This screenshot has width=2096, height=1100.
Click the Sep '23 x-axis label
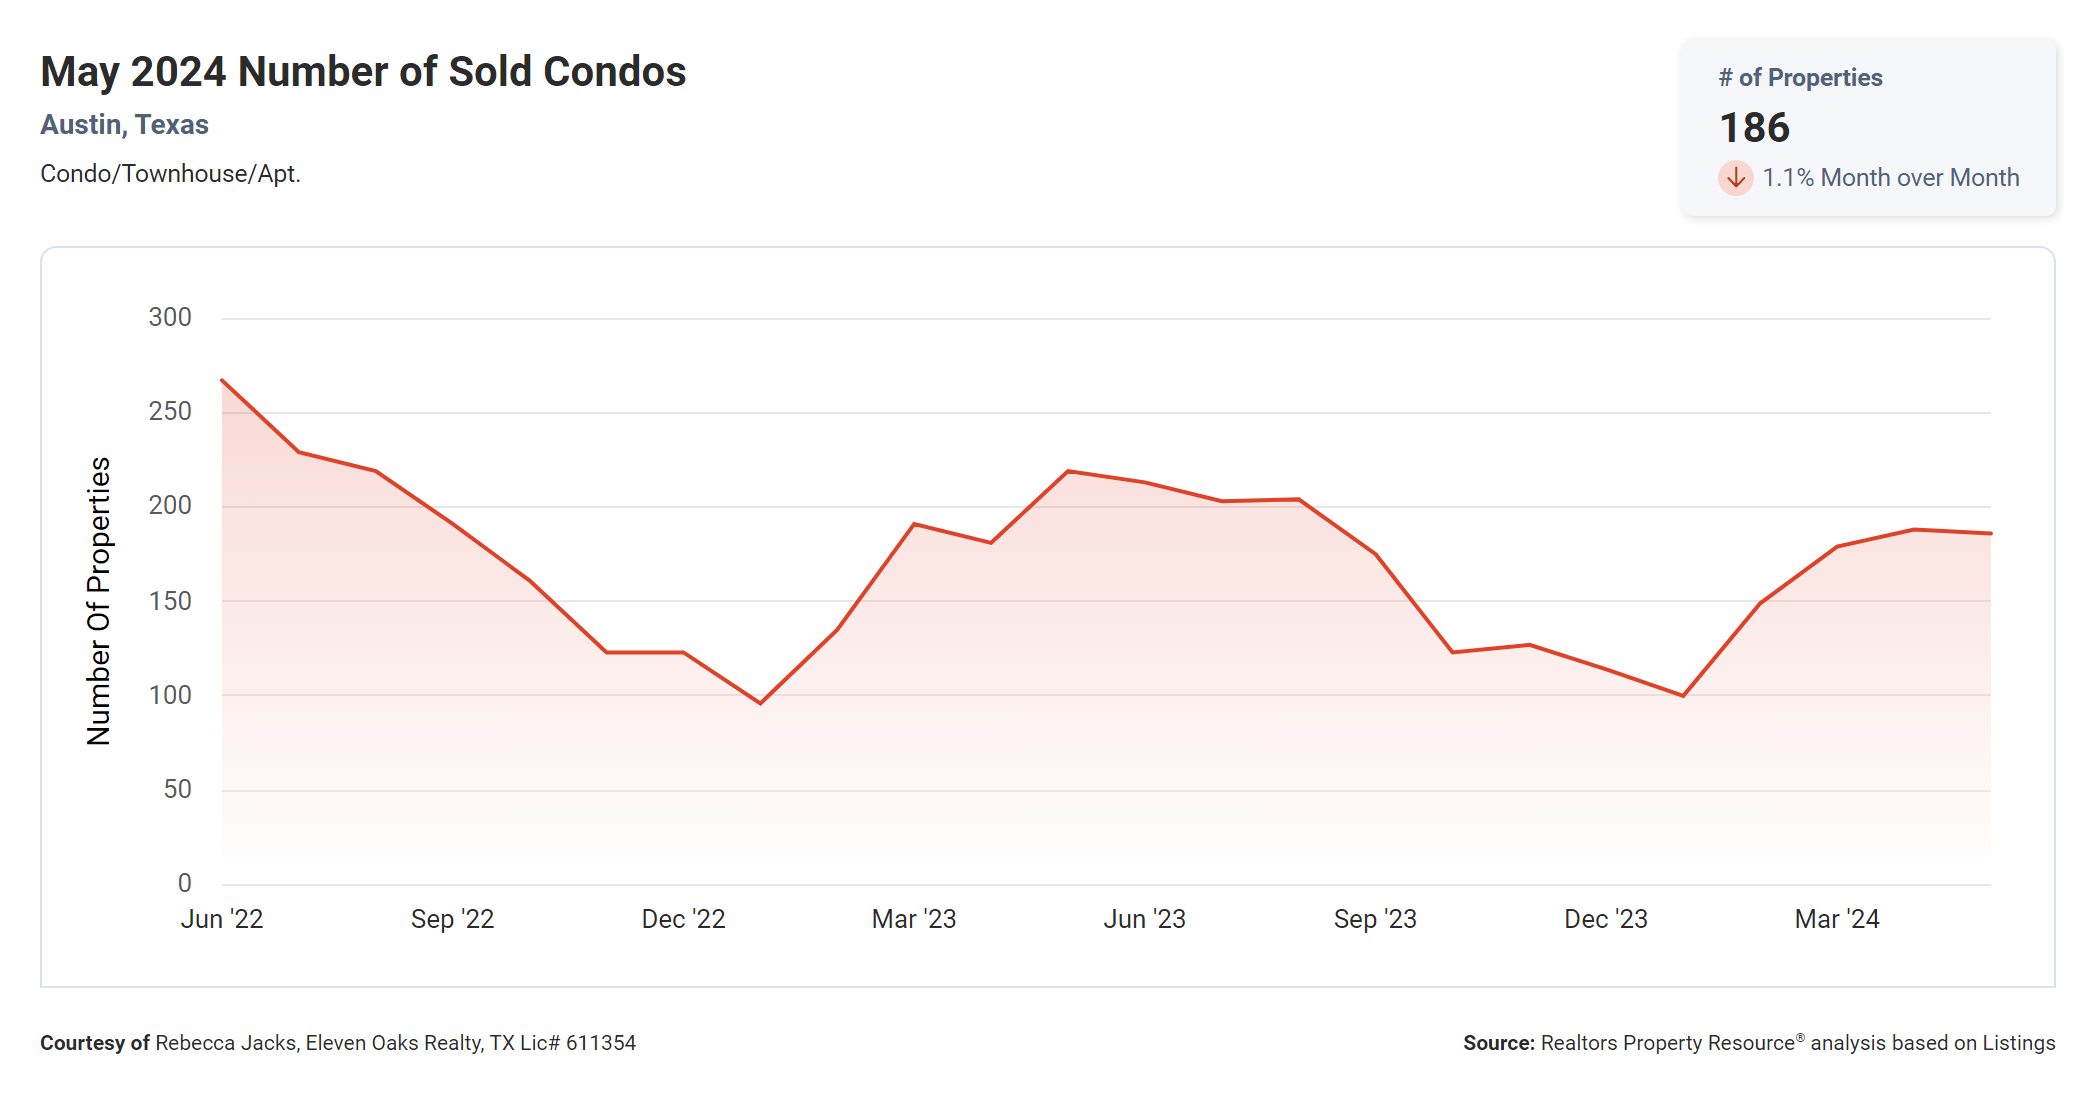pos(1375,919)
